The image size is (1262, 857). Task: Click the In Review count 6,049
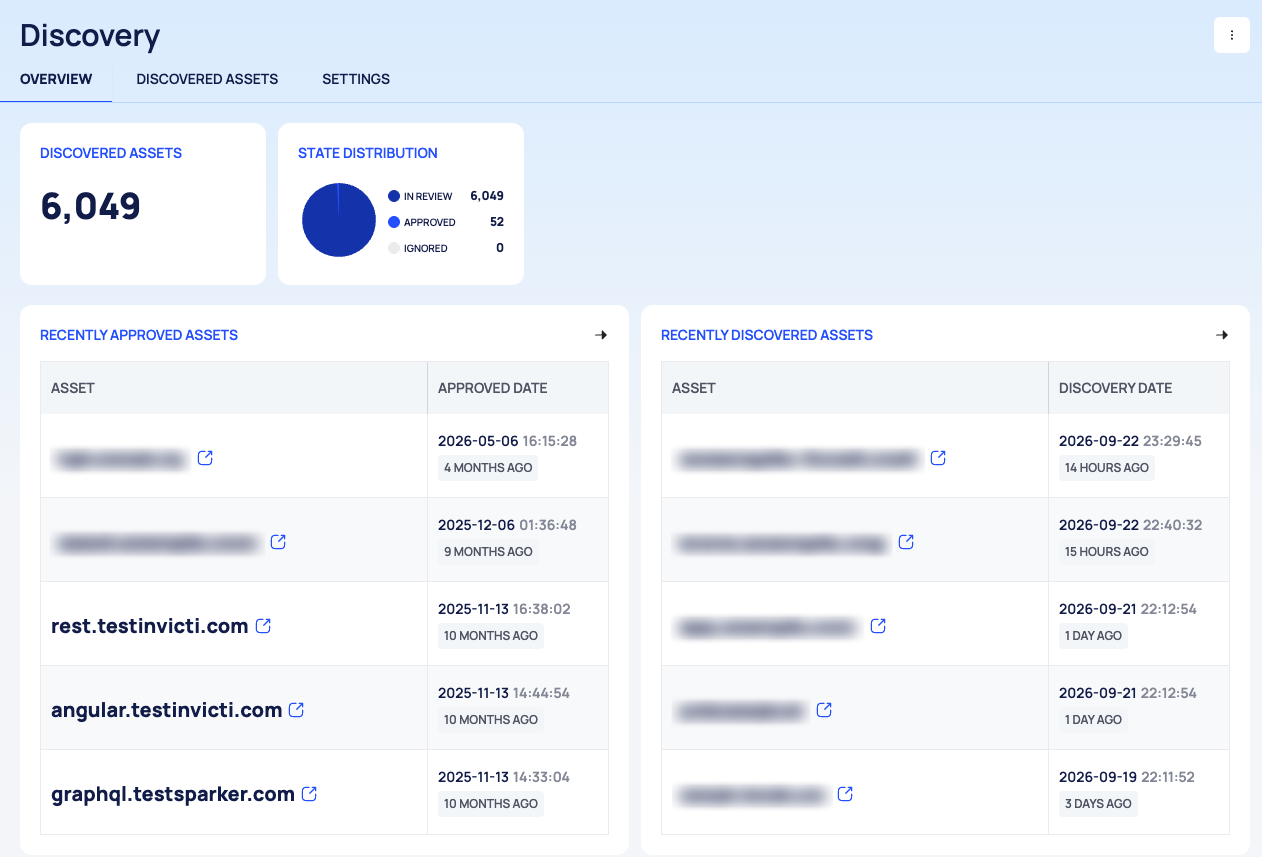pos(487,196)
